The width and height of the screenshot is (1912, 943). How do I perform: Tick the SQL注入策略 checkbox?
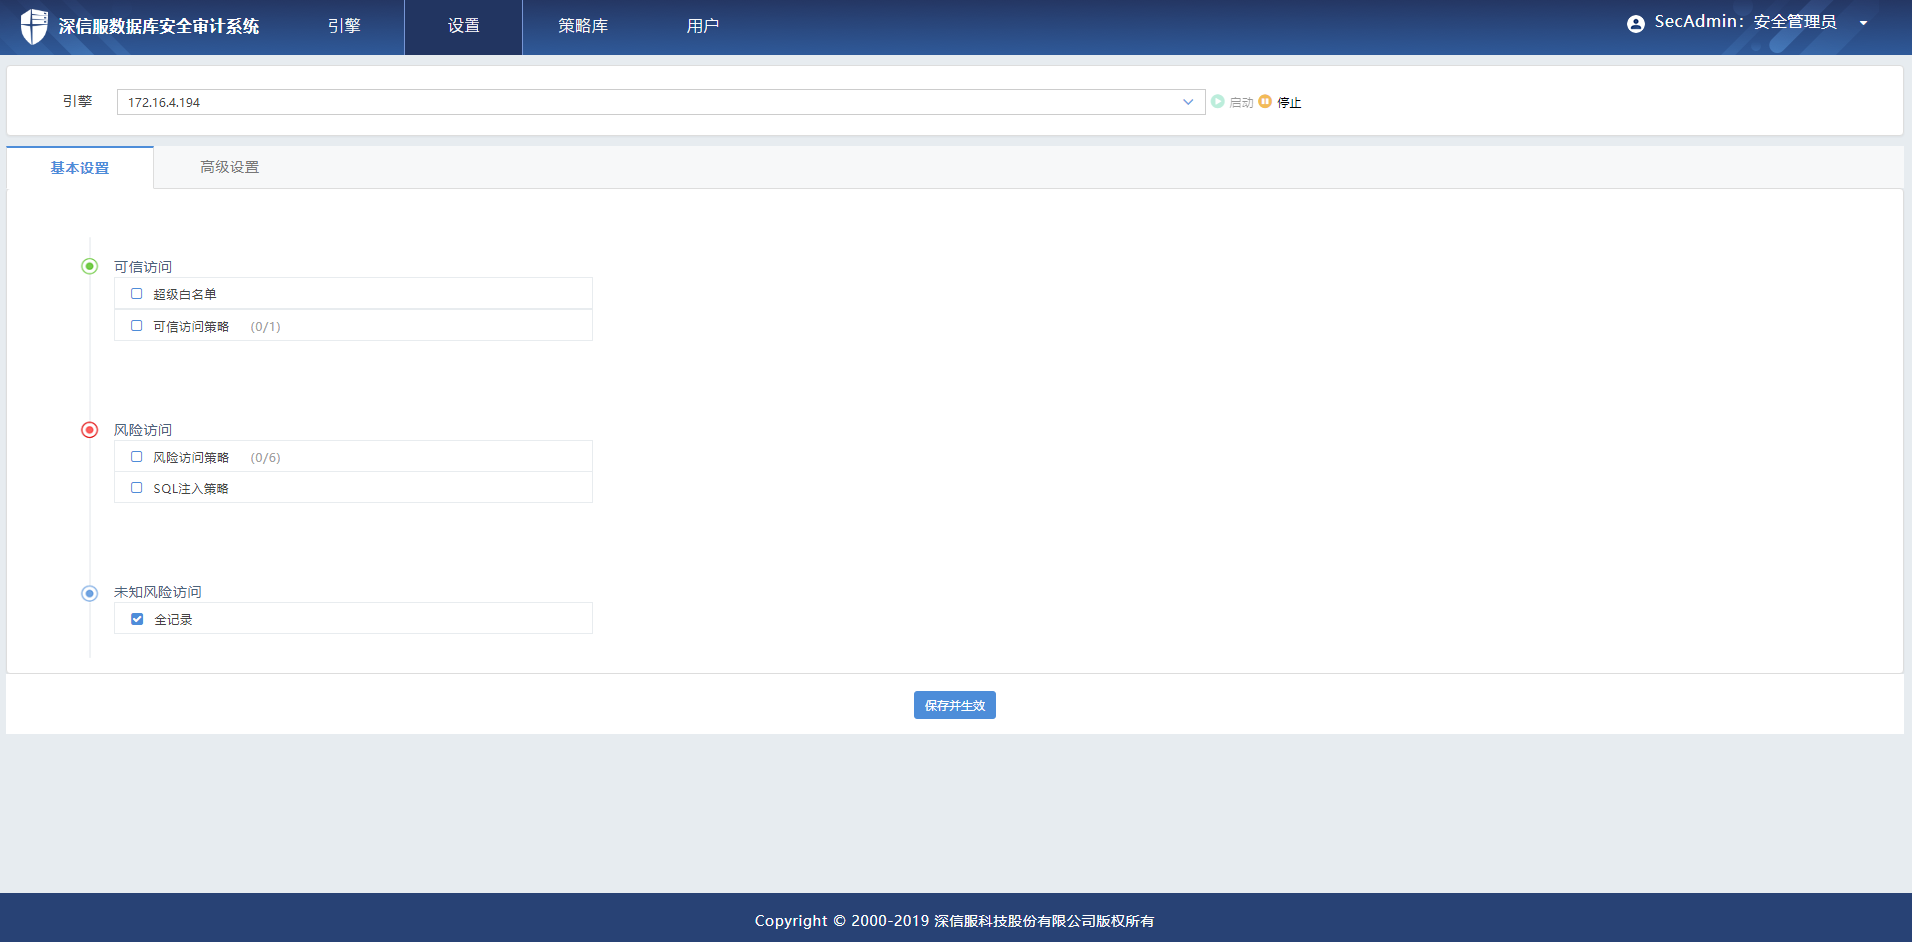137,488
